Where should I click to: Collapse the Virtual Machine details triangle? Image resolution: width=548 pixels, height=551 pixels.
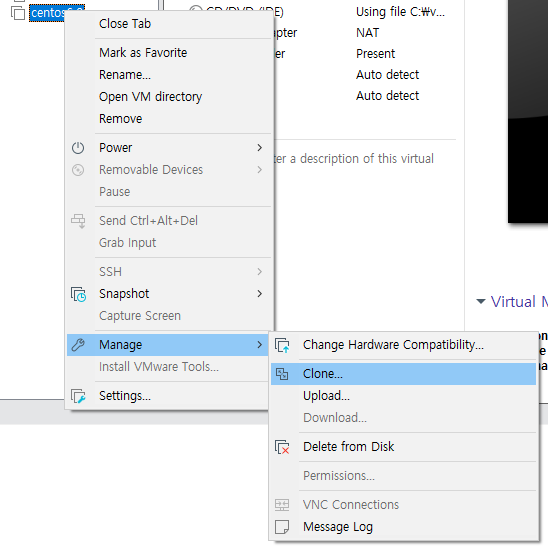click(481, 302)
